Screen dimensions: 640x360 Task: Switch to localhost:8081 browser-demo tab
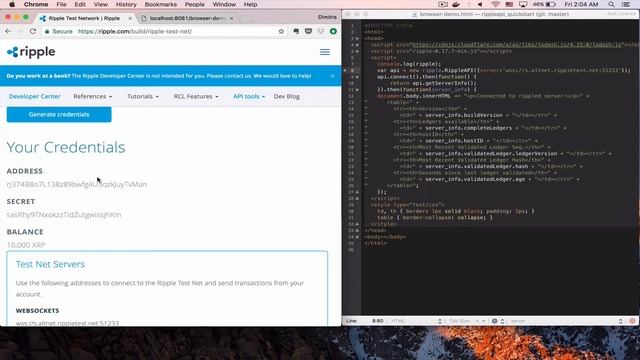pyautogui.click(x=187, y=18)
